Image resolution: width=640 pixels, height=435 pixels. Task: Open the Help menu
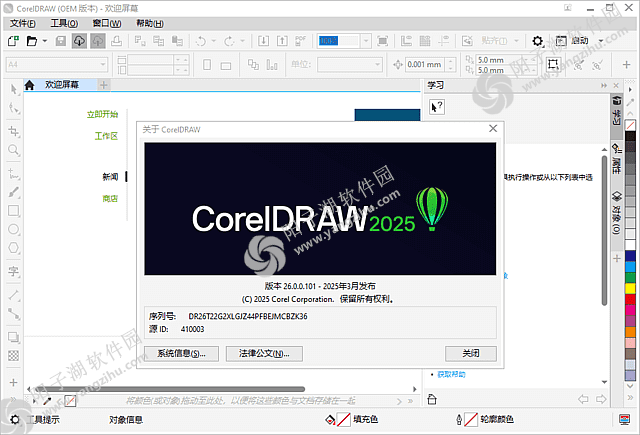click(x=150, y=23)
